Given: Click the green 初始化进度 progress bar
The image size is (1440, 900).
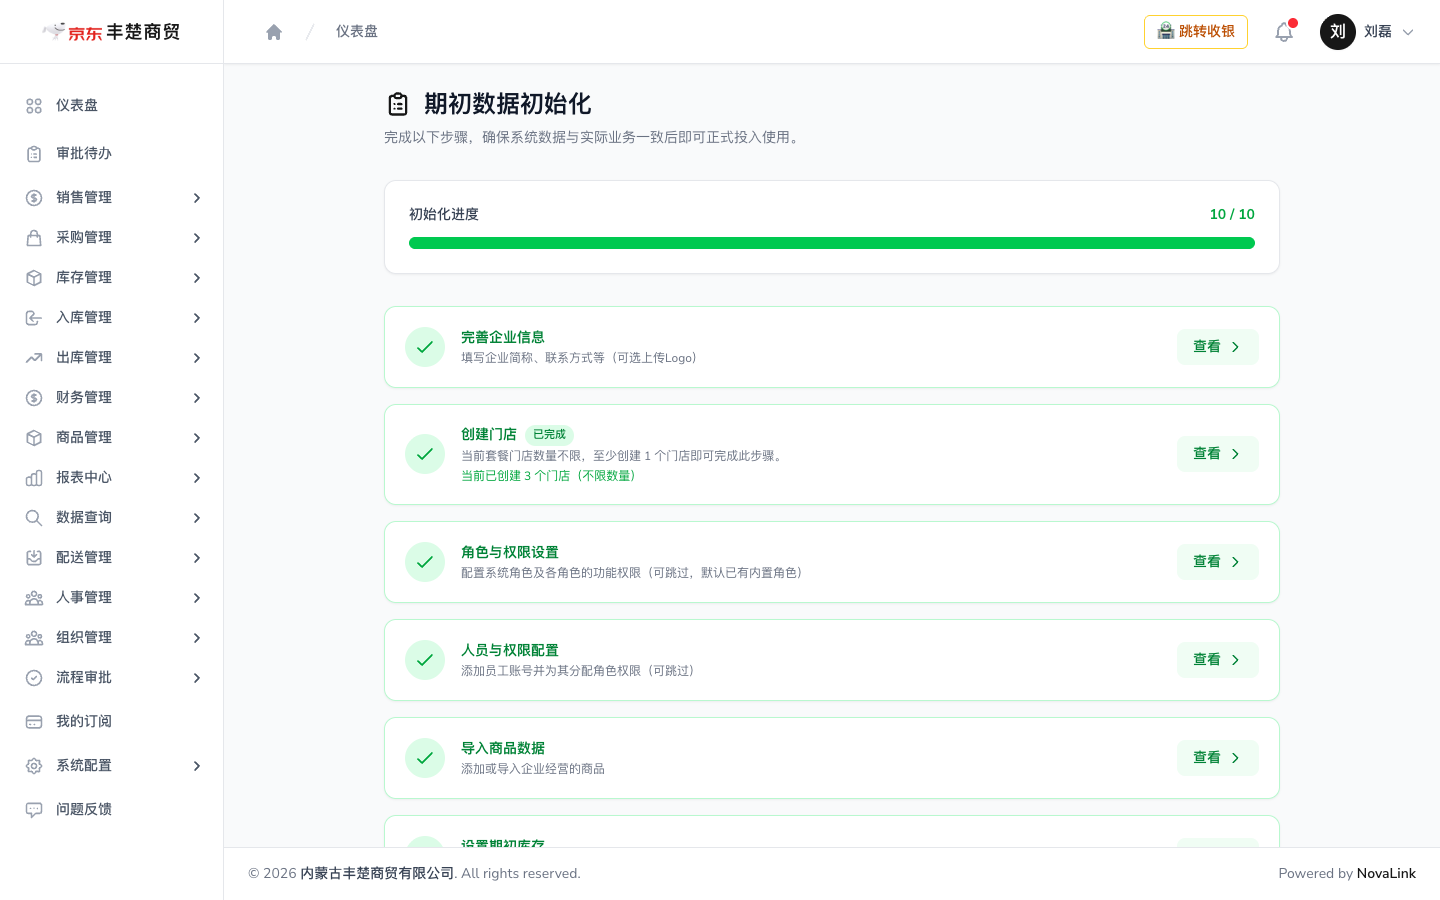Looking at the screenshot, I should pyautogui.click(x=832, y=243).
